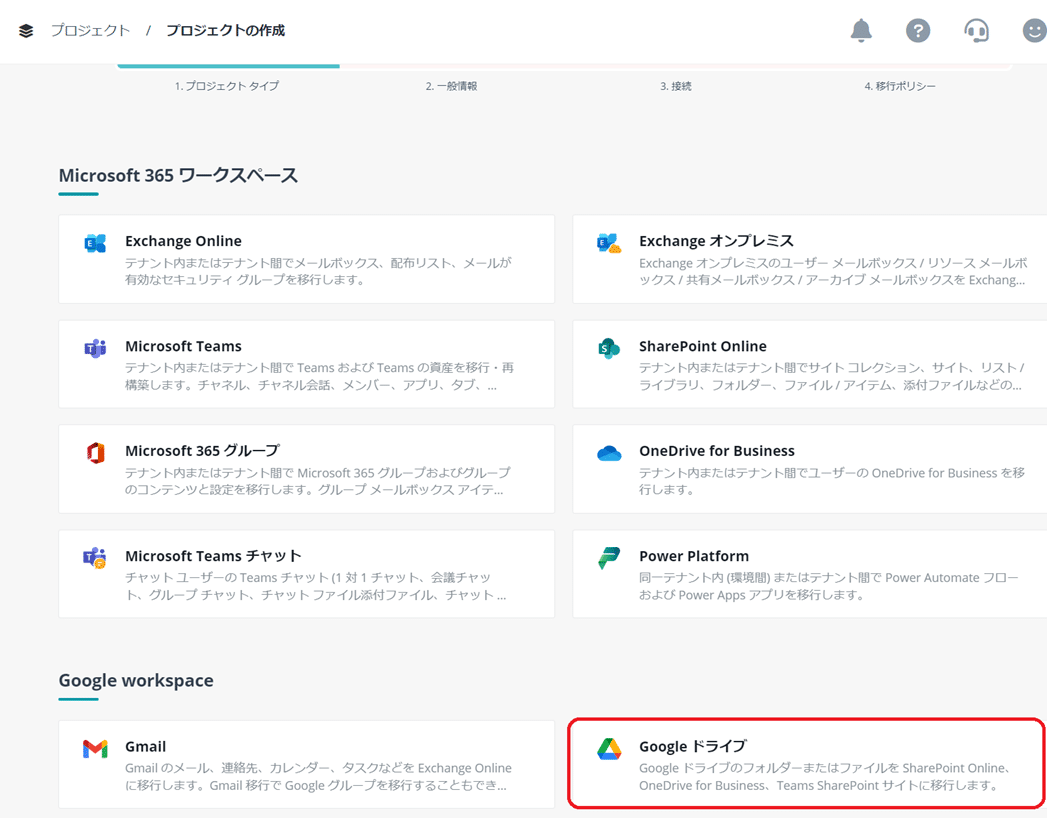The height and width of the screenshot is (818, 1047).
Task: Click the Microsoft Teams description text
Action: (x=319, y=376)
